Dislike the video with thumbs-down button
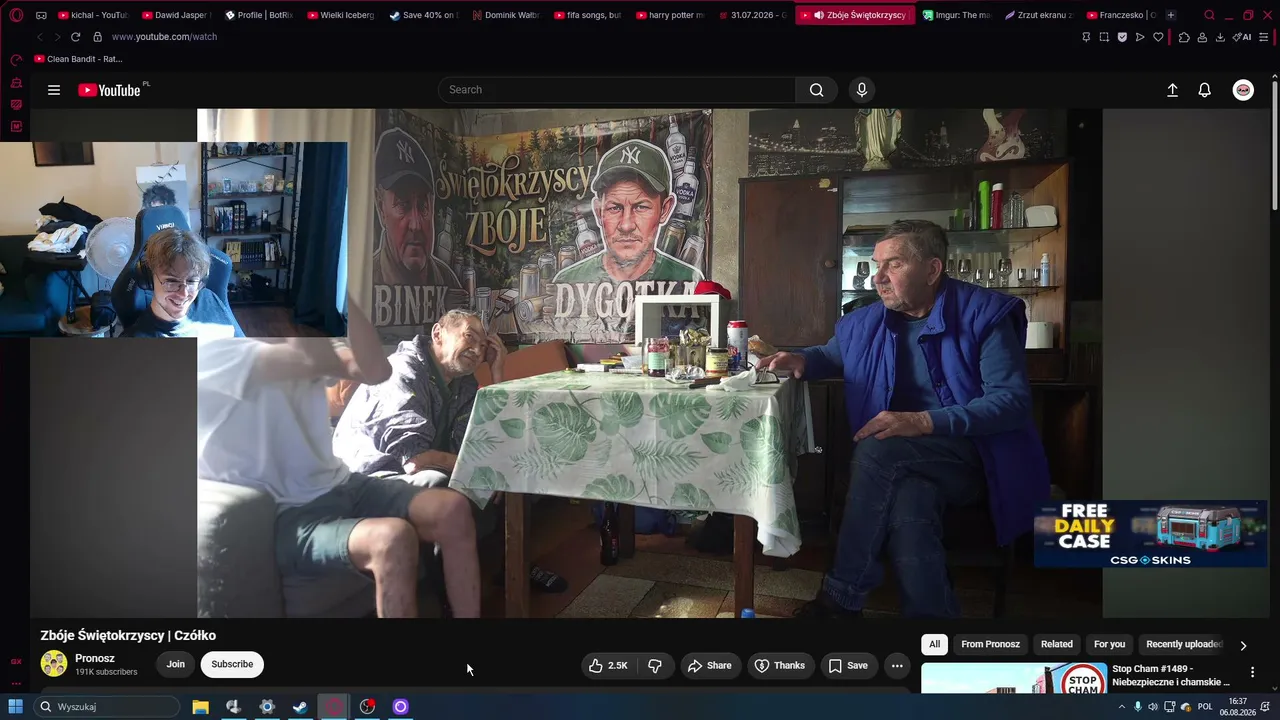 click(655, 665)
